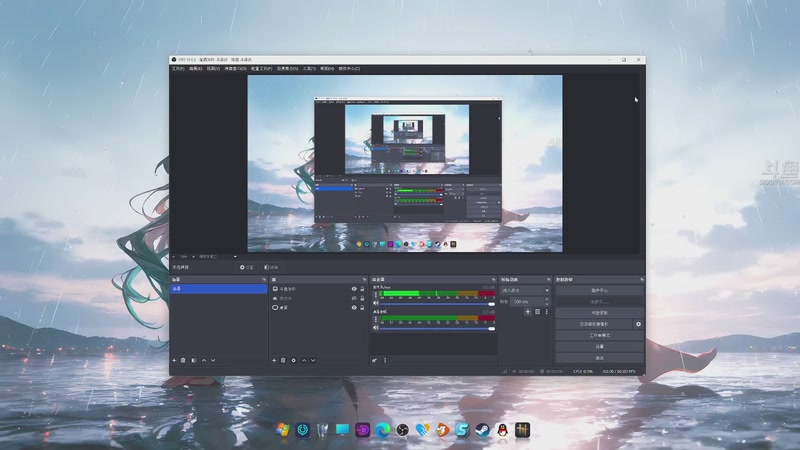Open the preview scale-to-window dropdown

click(217, 257)
